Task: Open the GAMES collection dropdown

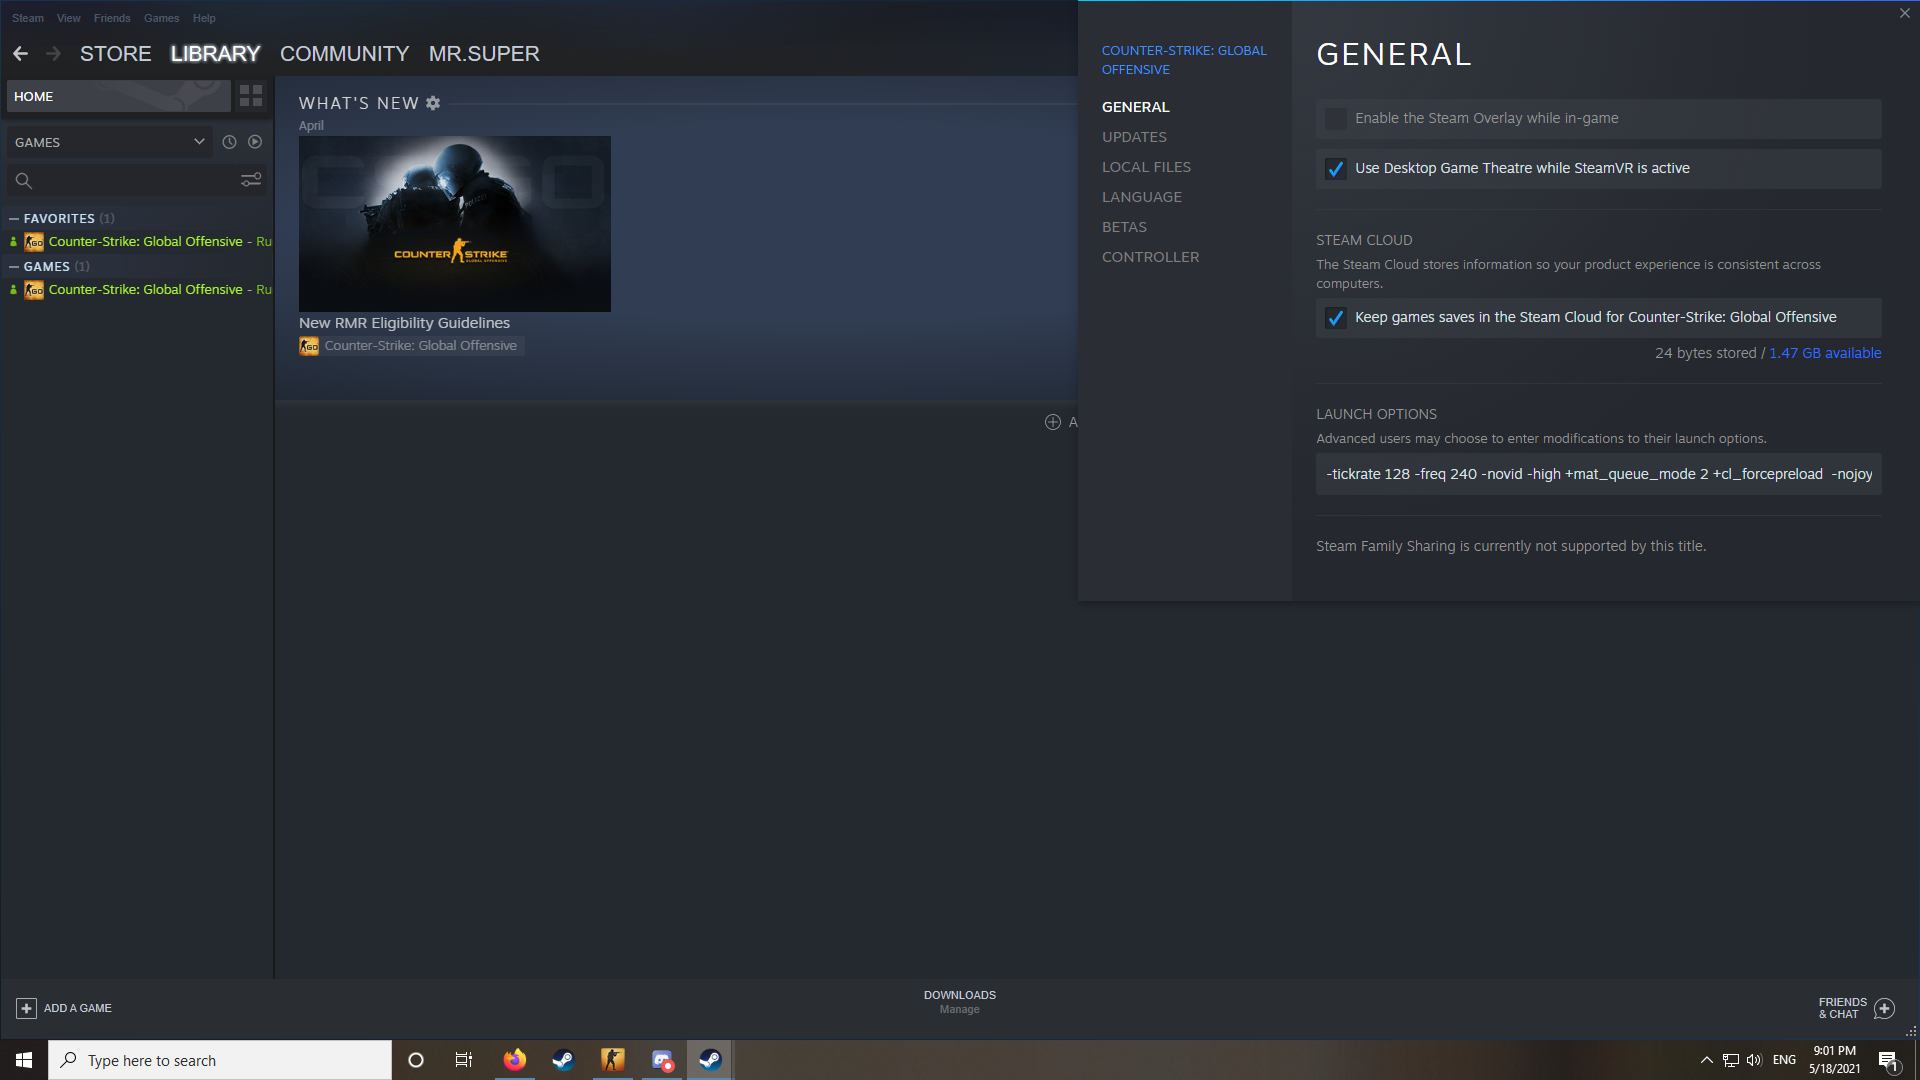Action: [x=198, y=142]
